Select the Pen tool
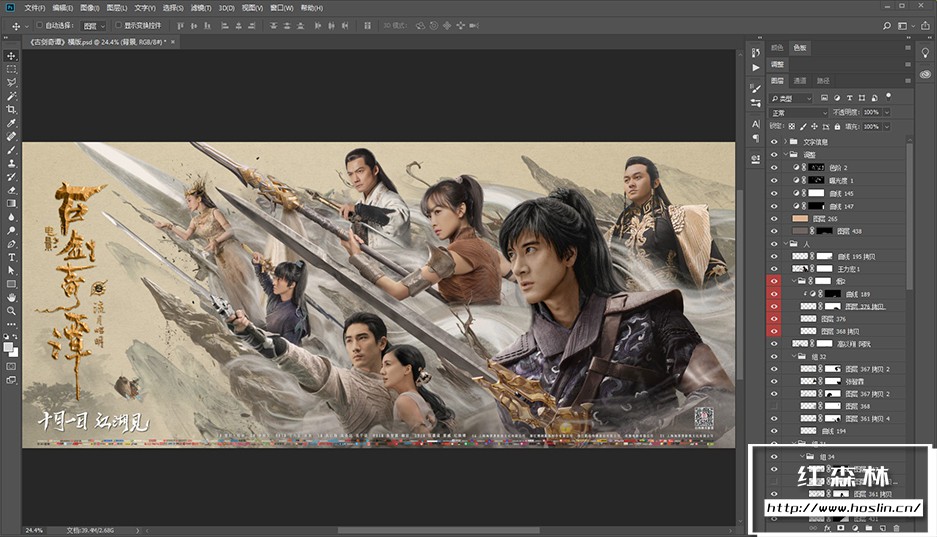This screenshot has width=937, height=537. [11, 244]
